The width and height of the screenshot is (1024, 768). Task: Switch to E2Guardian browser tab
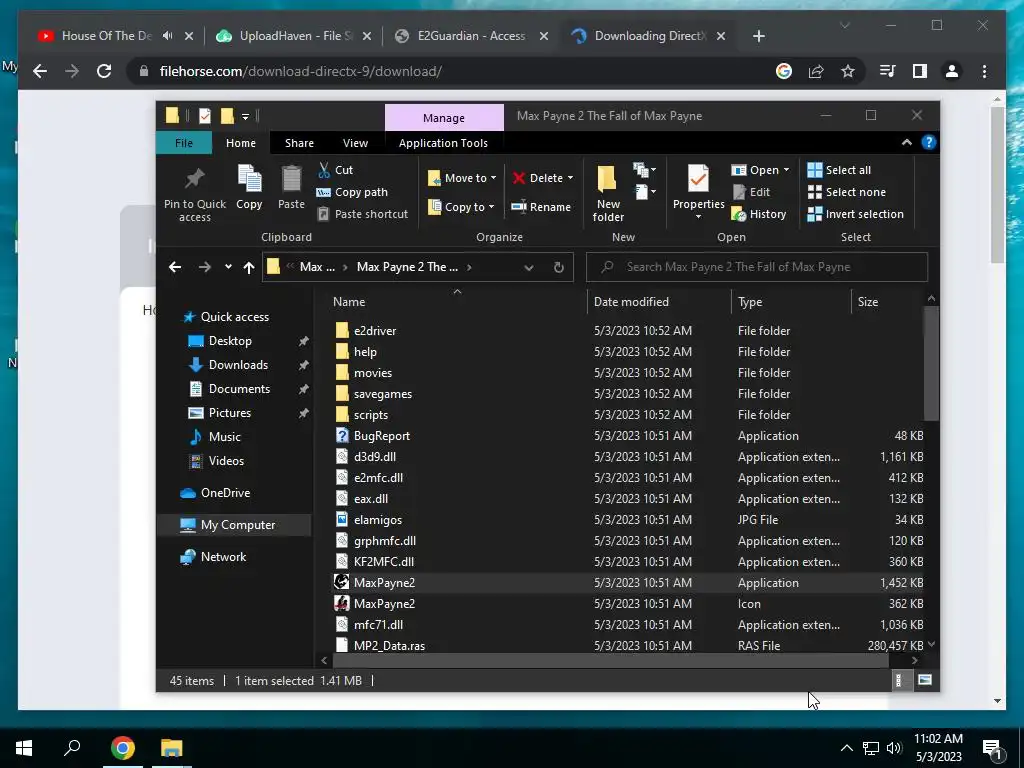472,36
